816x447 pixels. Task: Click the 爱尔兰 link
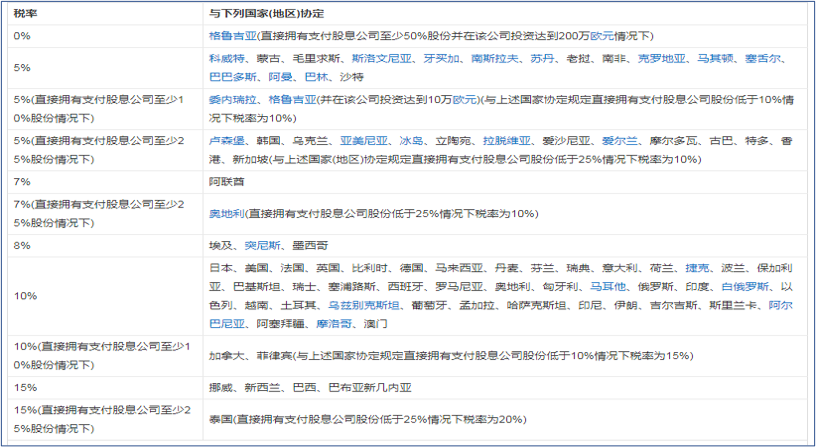[x=620, y=141]
